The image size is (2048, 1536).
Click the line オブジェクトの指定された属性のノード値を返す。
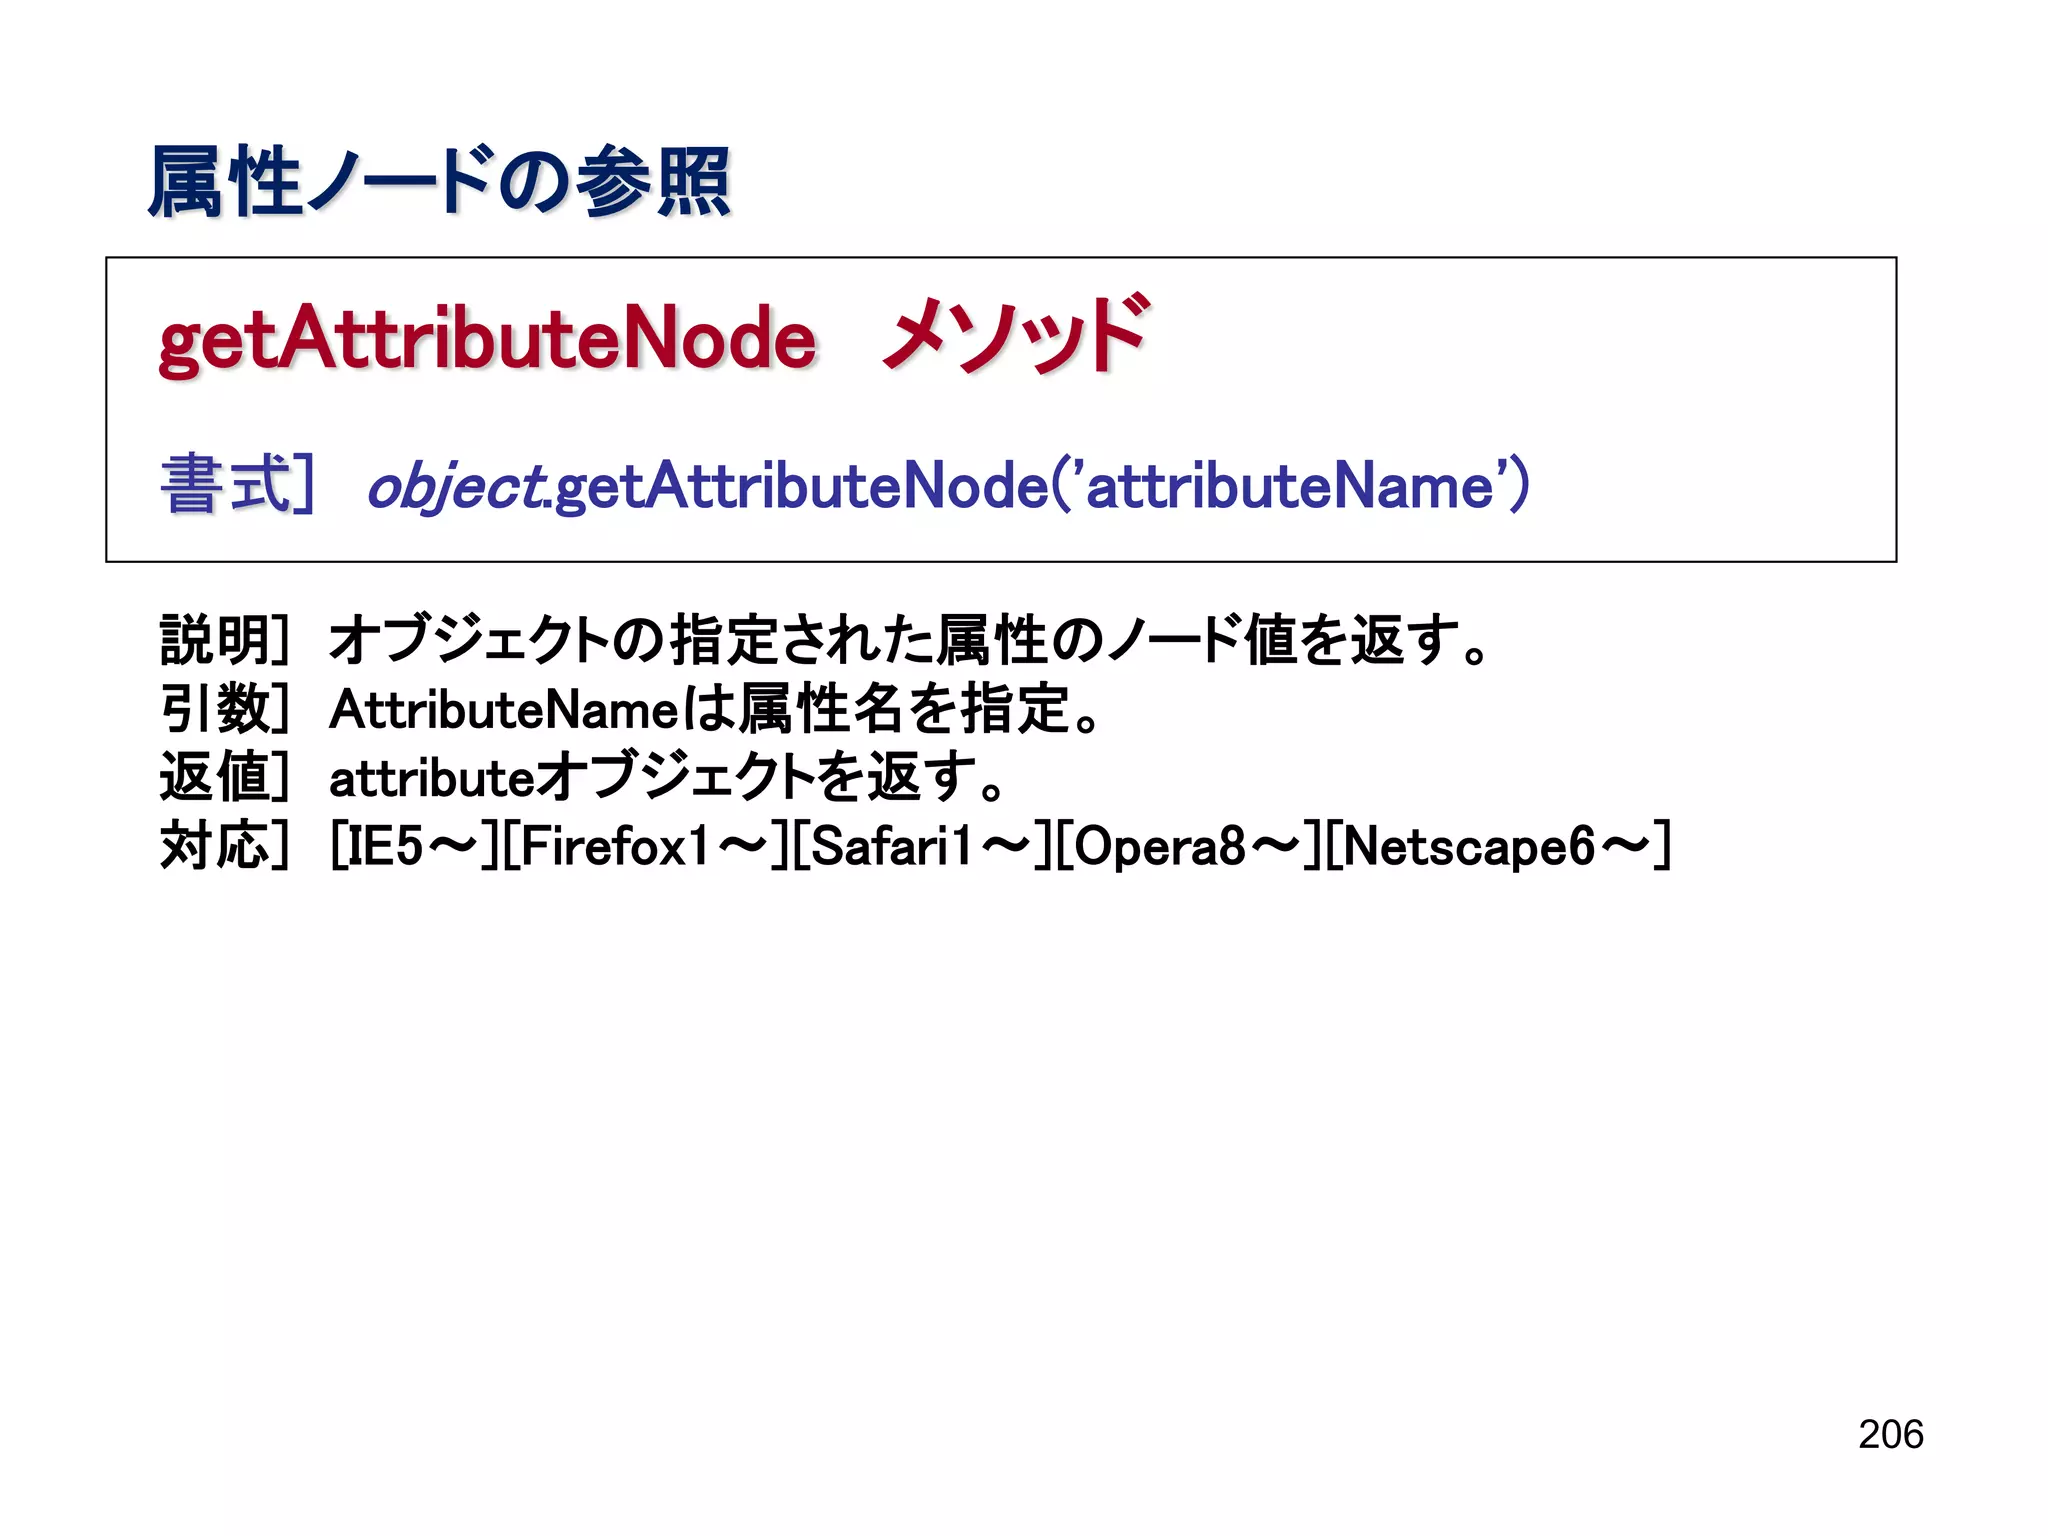pyautogui.click(x=910, y=640)
